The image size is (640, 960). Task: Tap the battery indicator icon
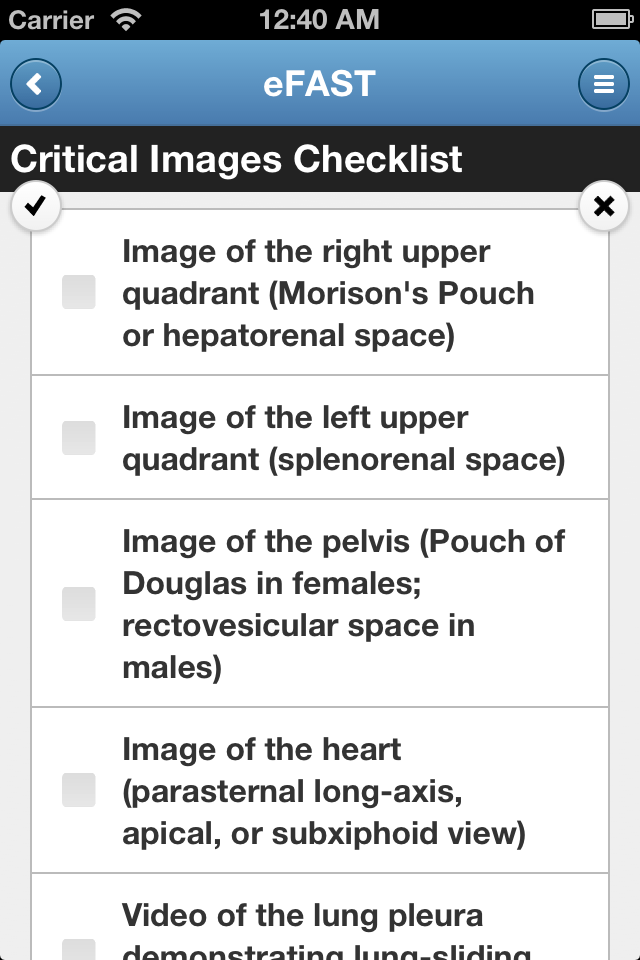click(x=612, y=20)
